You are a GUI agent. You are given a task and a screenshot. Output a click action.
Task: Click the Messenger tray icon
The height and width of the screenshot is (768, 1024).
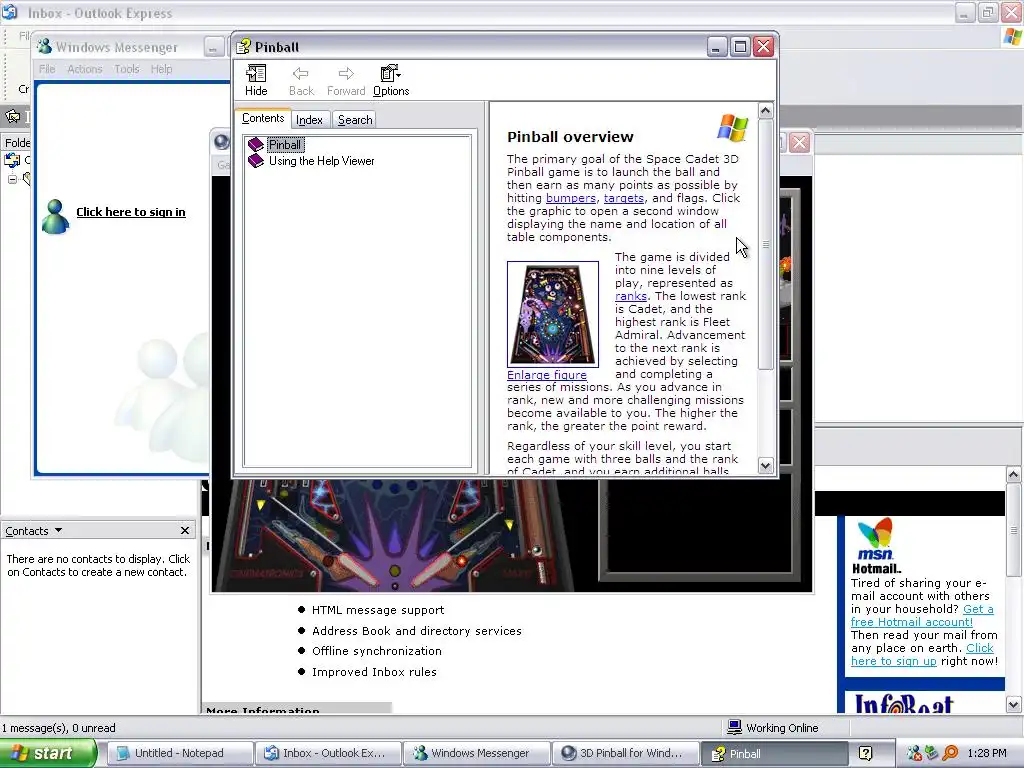914,754
